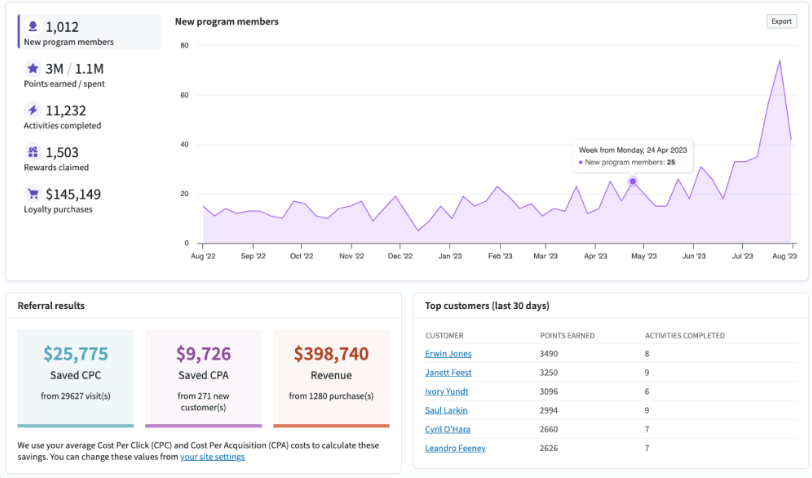This screenshot has height=478, width=812.
Task: Click the 11,232 activities value
Action: pos(66,110)
